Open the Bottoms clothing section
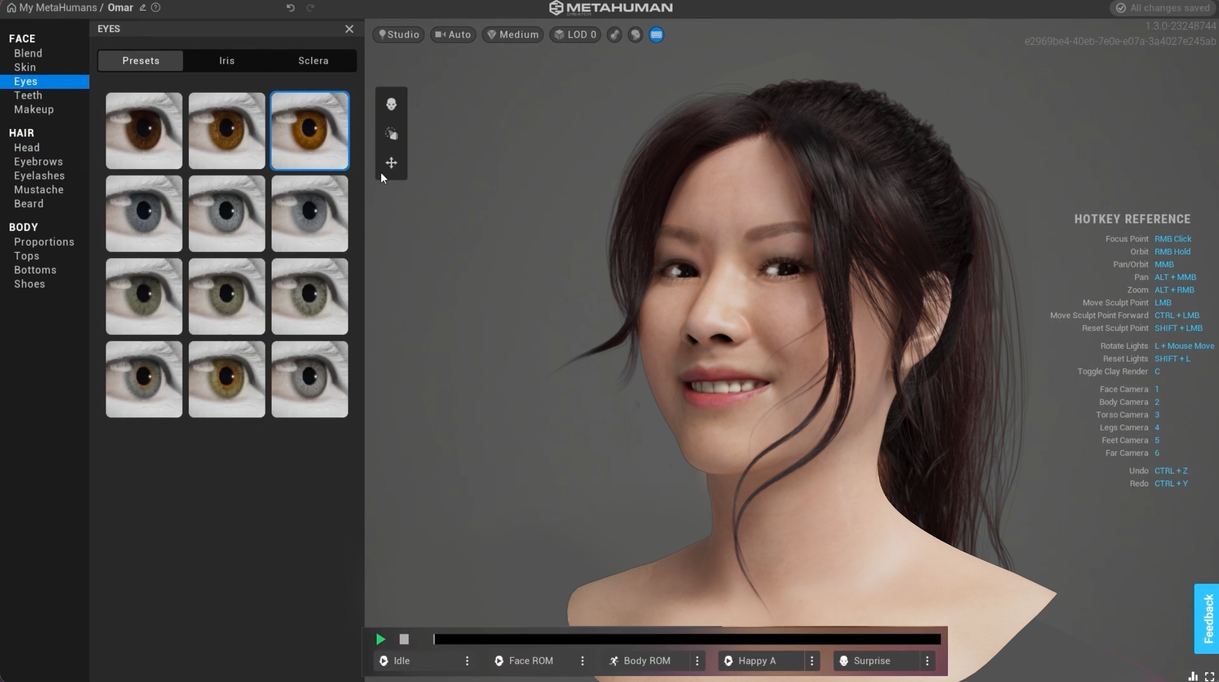 click(35, 270)
